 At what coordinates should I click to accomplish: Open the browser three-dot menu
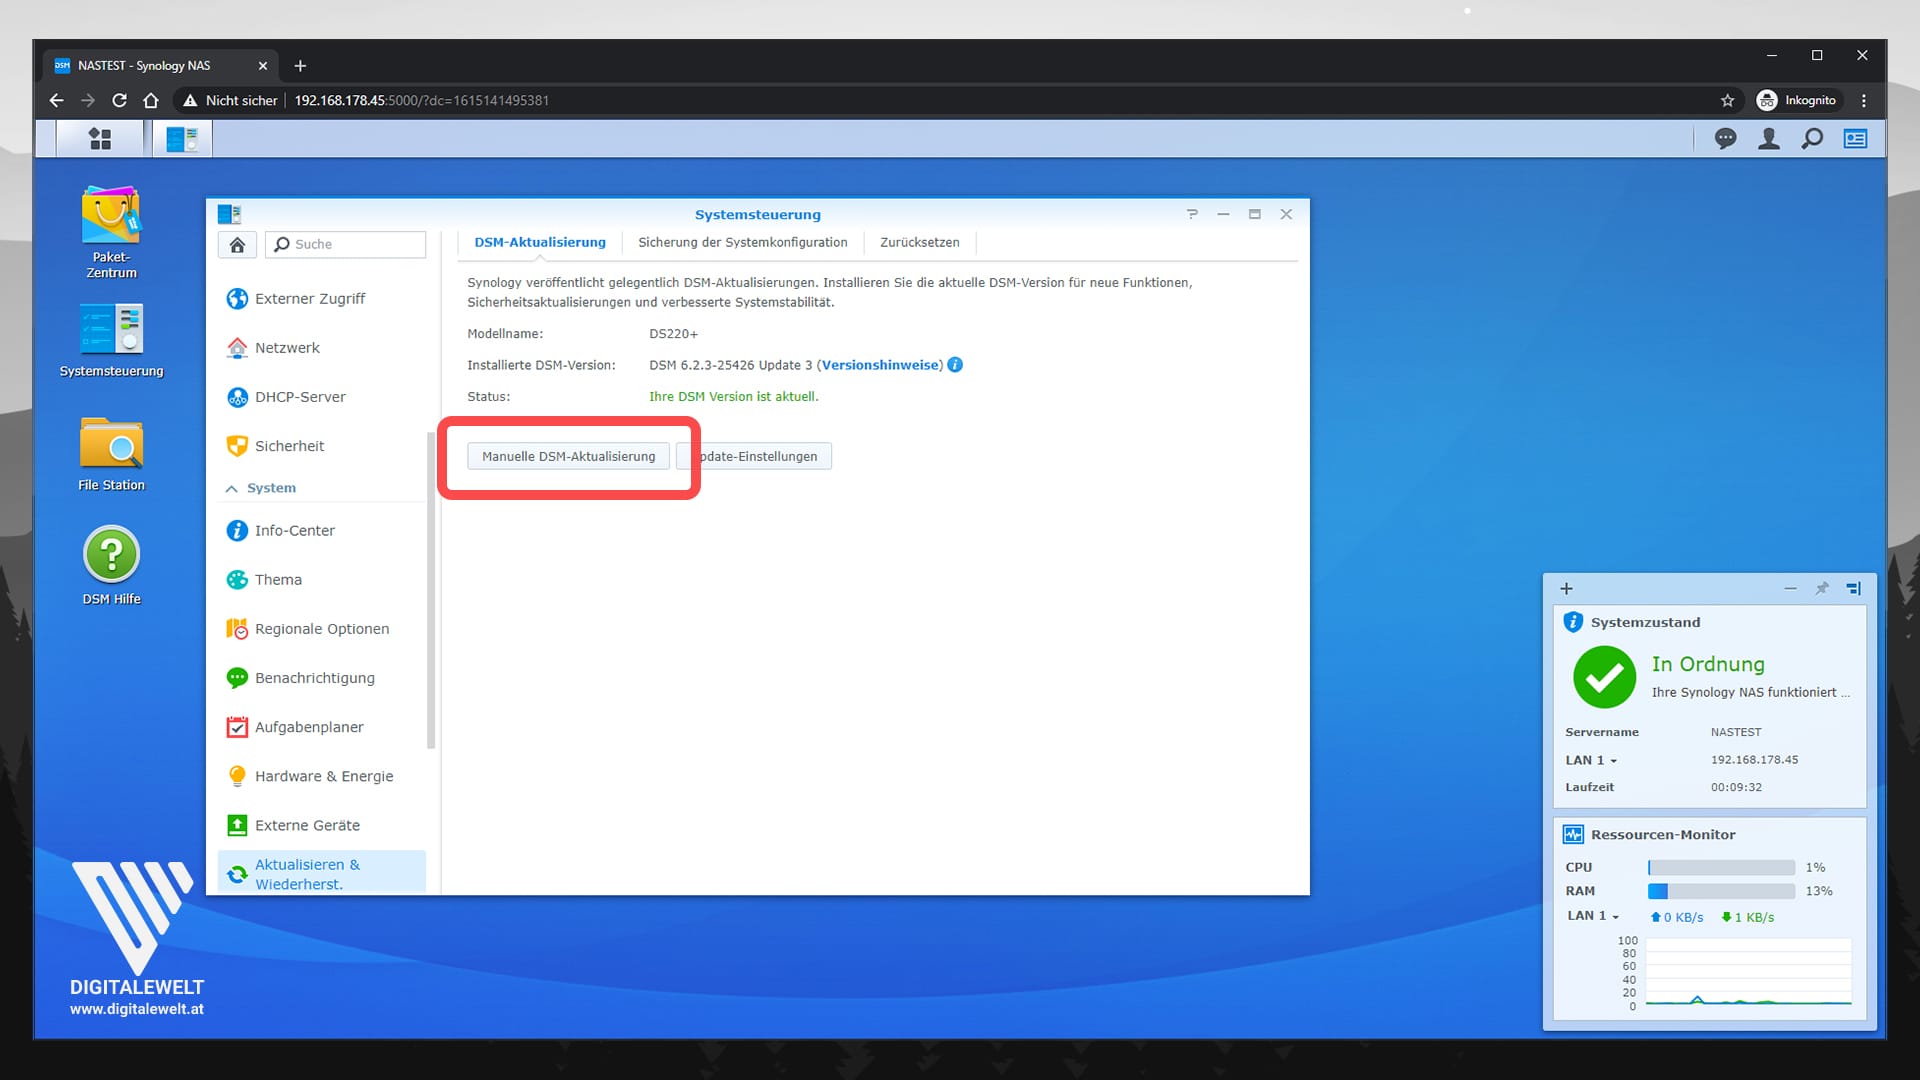pos(1864,101)
